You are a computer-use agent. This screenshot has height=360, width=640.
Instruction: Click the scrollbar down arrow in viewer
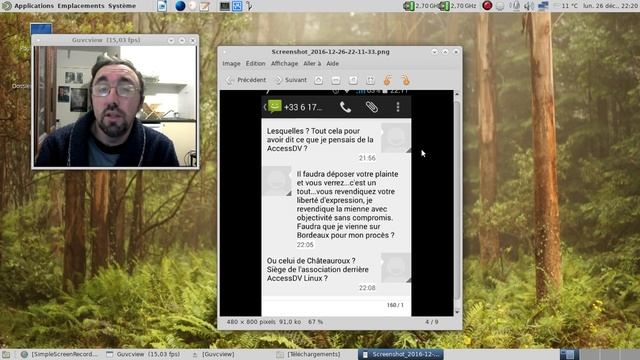(457, 312)
